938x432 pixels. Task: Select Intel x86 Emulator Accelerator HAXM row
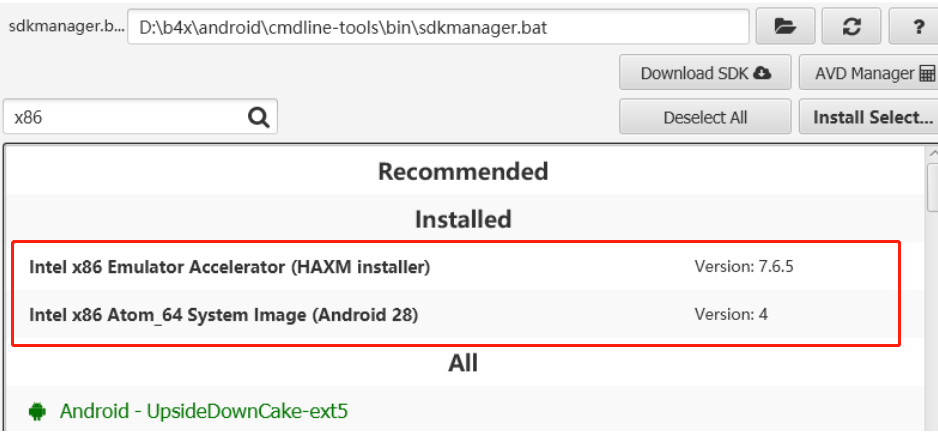pos(230,267)
